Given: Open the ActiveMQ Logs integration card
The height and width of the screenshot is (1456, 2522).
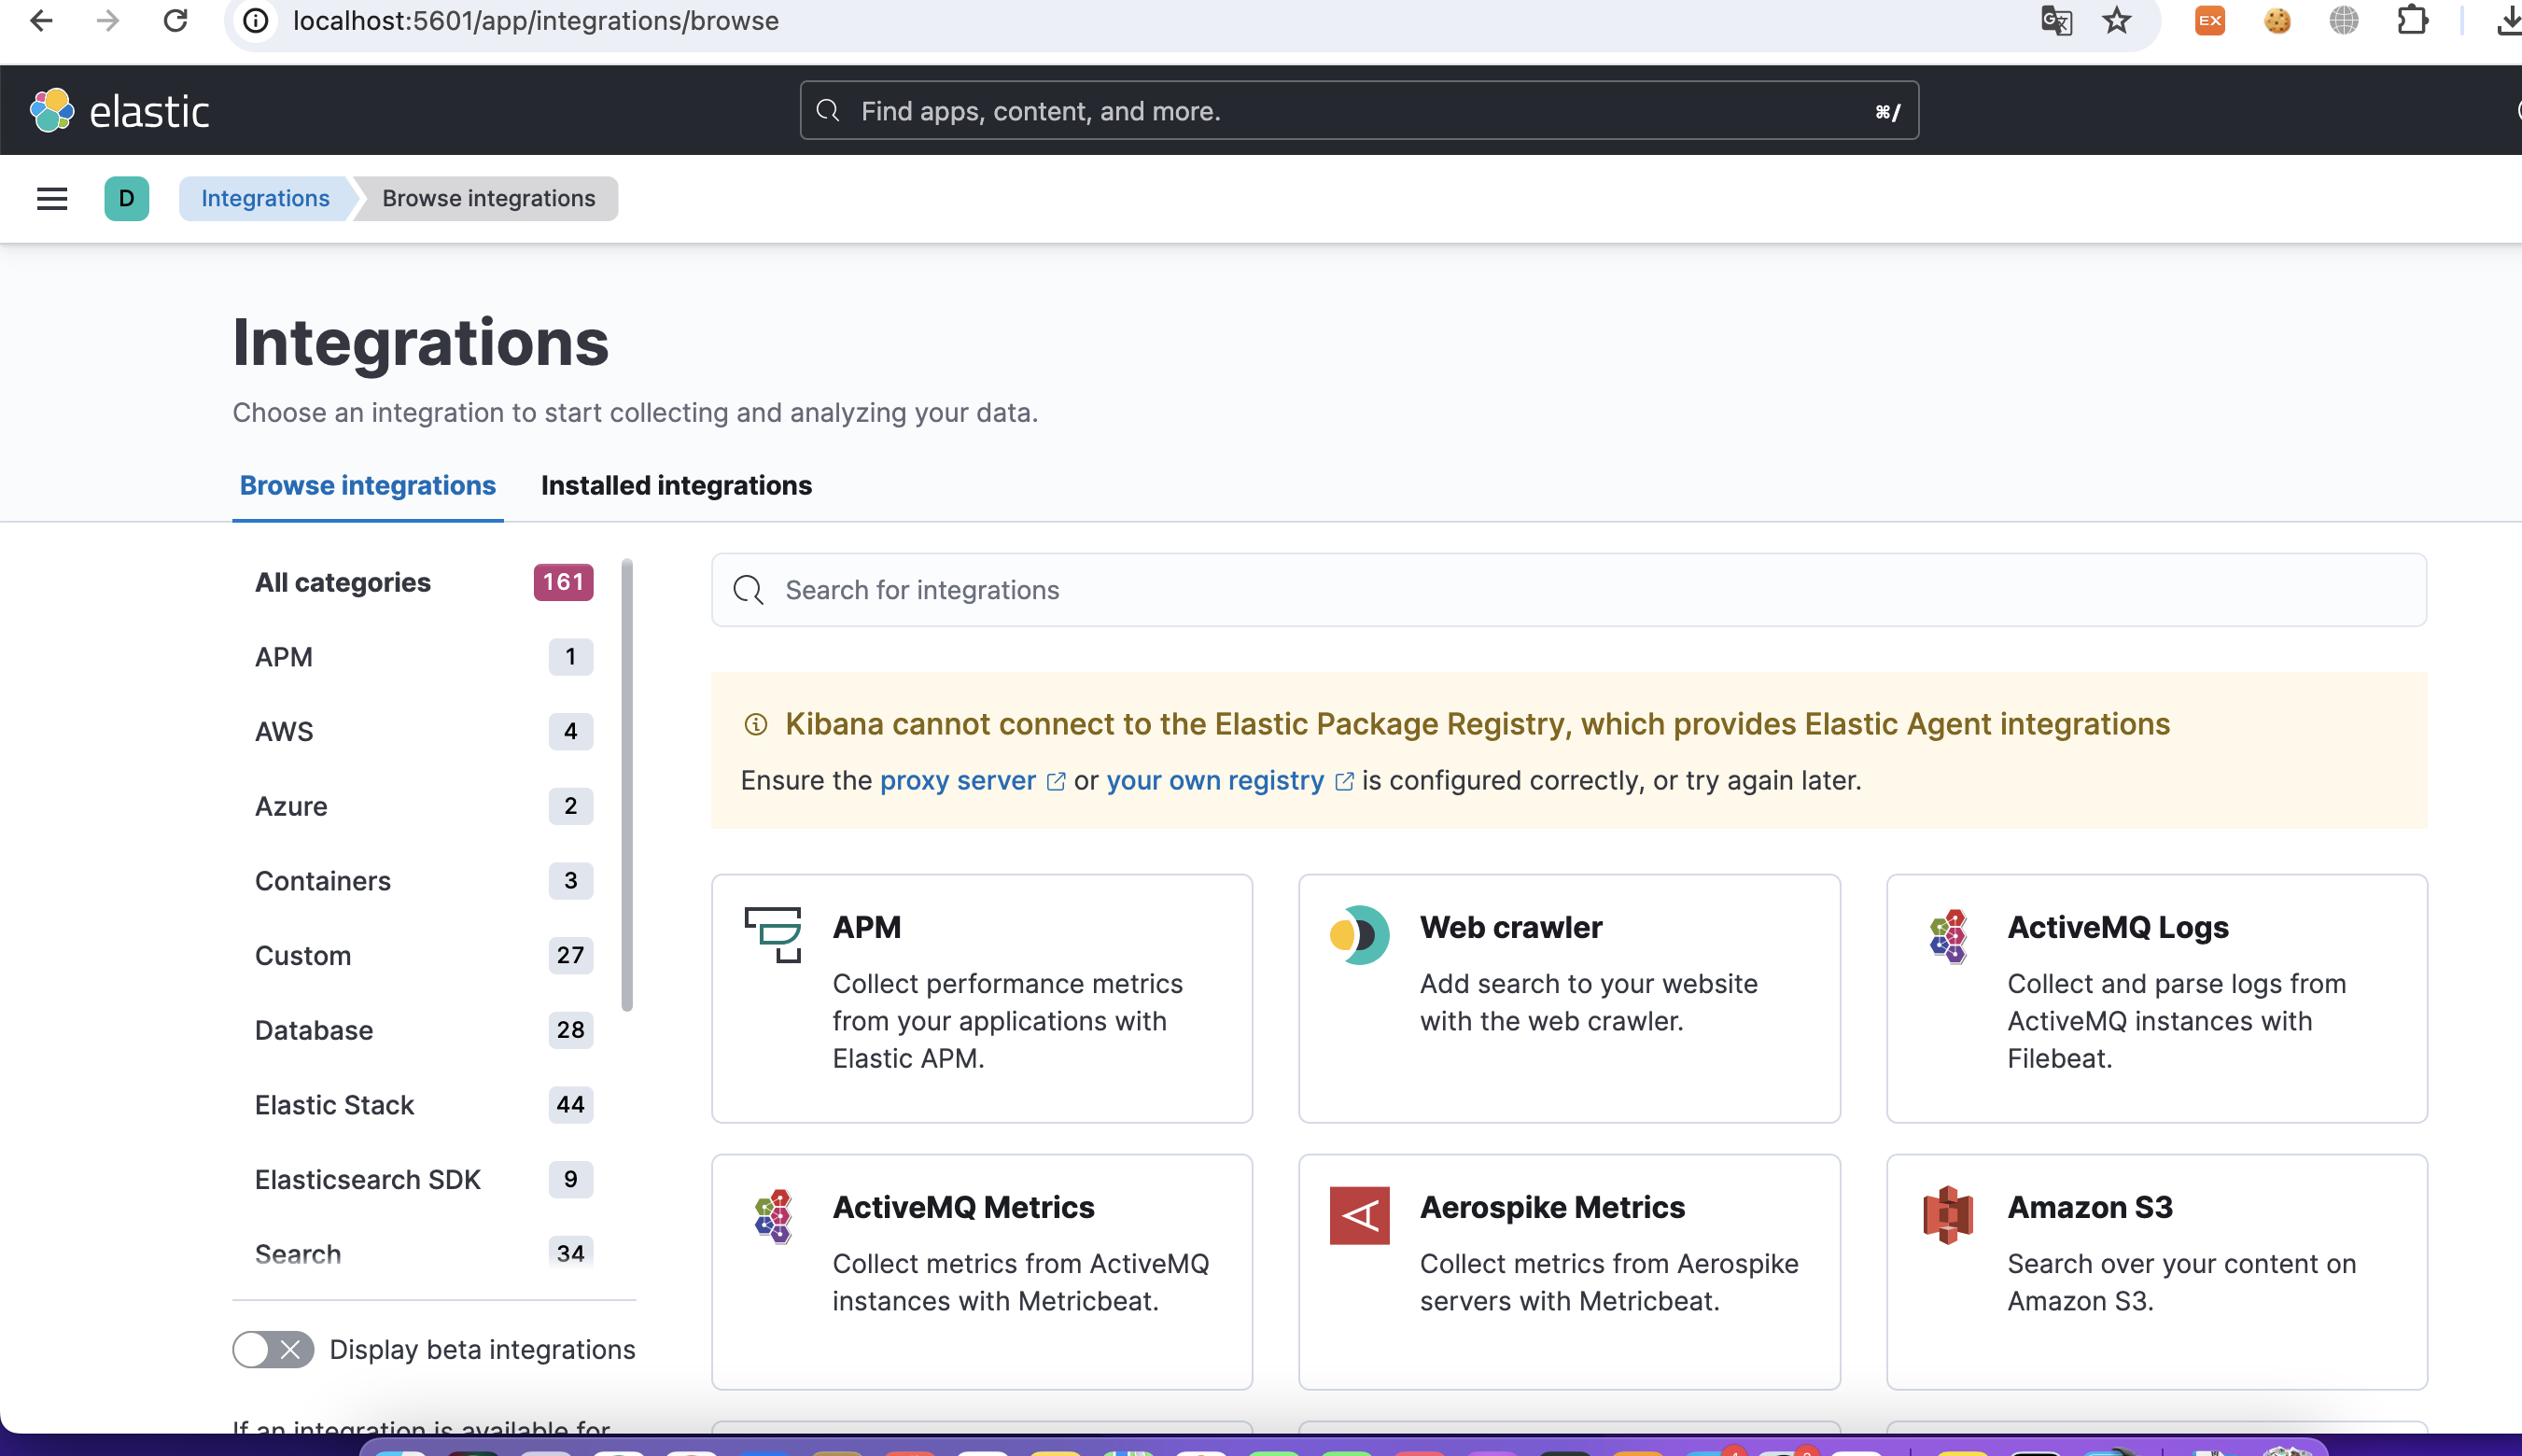Looking at the screenshot, I should click(2157, 999).
